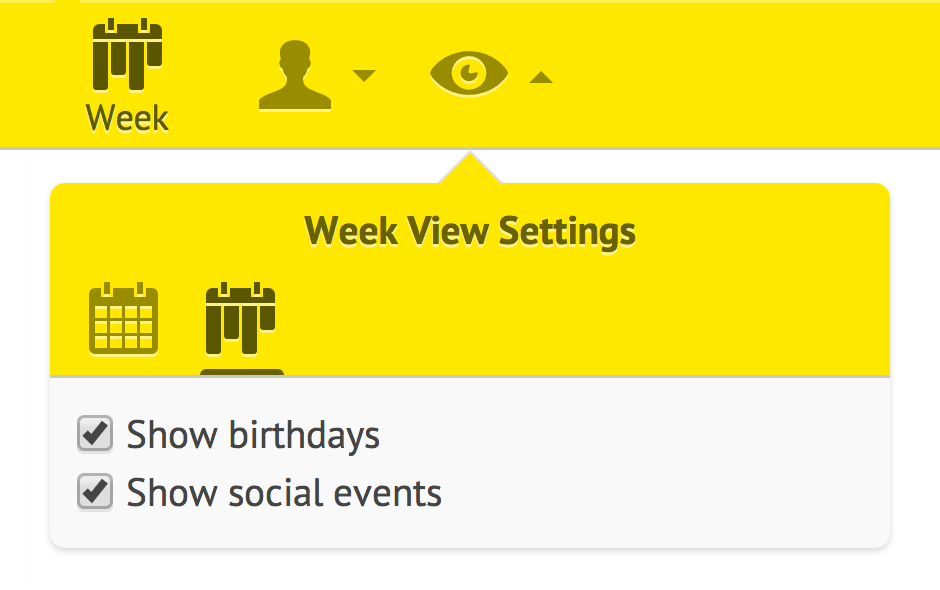Click the "Week" label under toolbar icon

tap(127, 118)
